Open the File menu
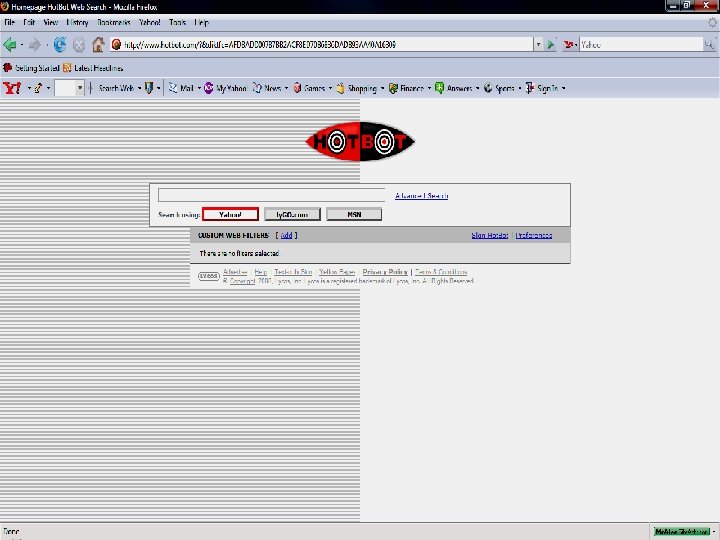 tap(9, 22)
